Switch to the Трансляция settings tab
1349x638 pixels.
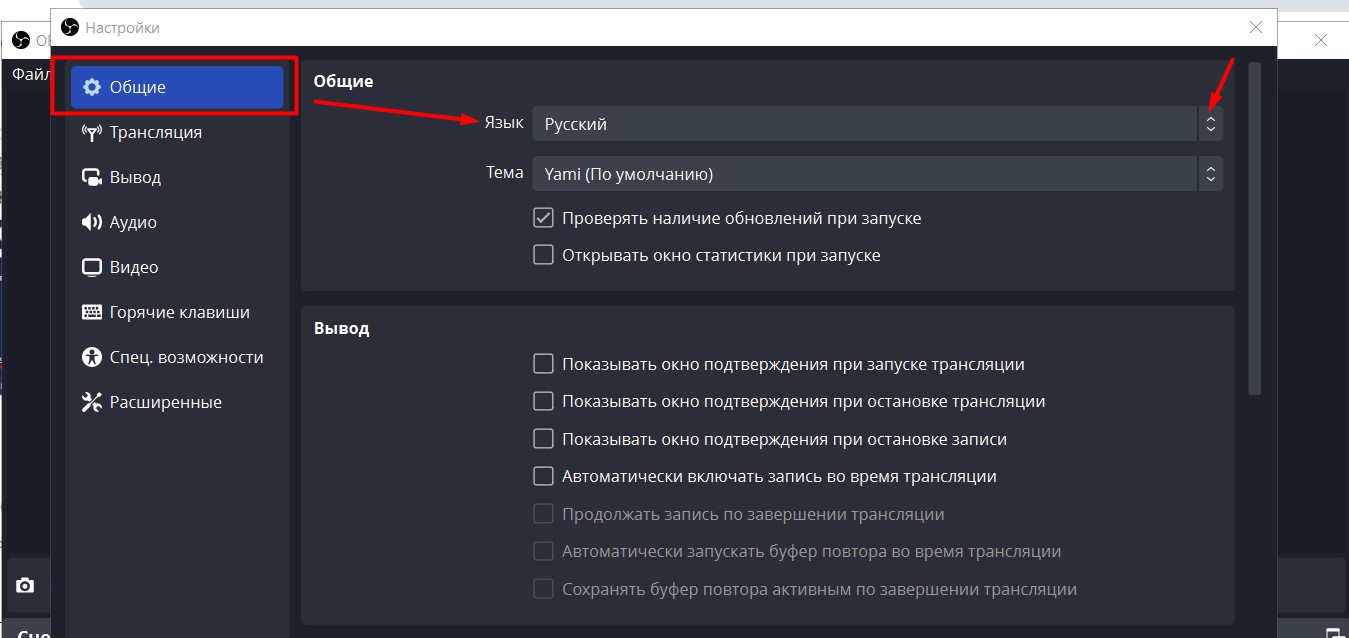point(155,132)
